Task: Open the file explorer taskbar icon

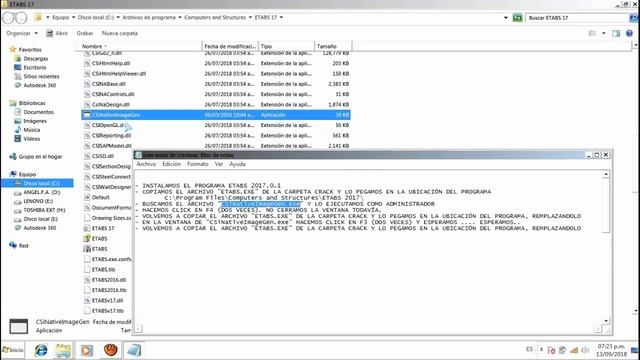Action: pyautogui.click(x=63, y=350)
